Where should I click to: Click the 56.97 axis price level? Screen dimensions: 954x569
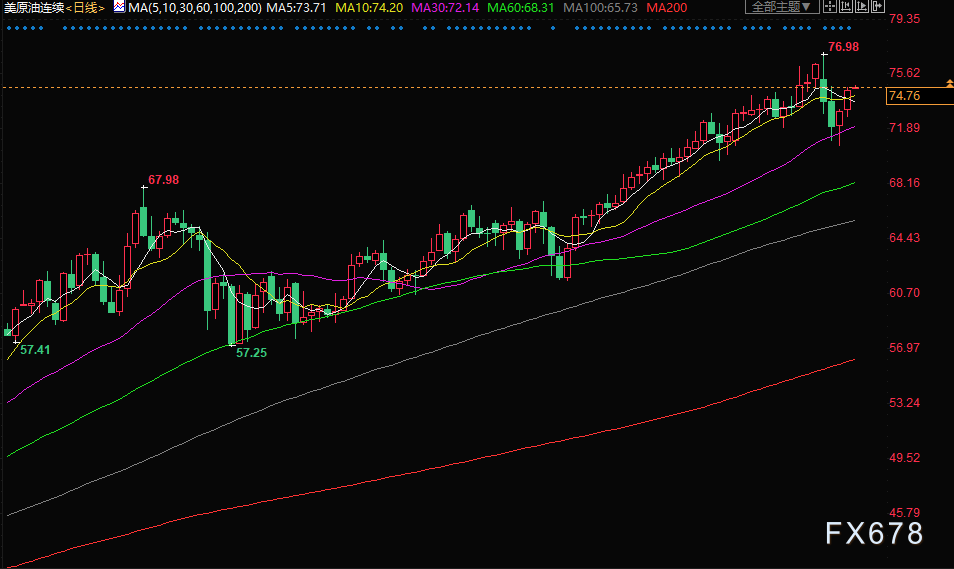(905, 347)
